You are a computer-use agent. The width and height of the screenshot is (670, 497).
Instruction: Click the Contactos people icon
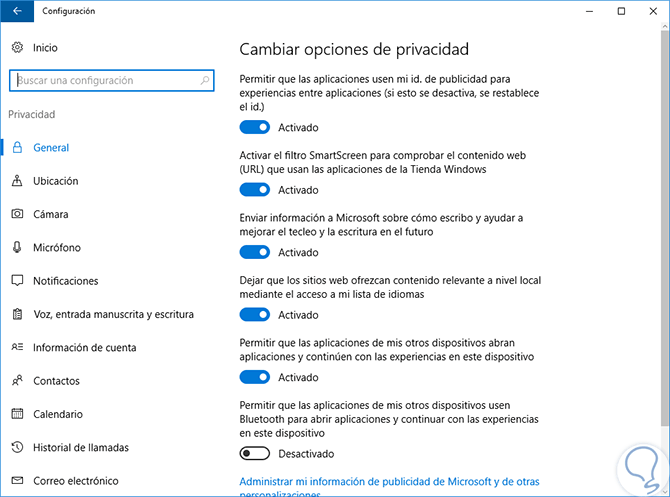[x=17, y=381]
